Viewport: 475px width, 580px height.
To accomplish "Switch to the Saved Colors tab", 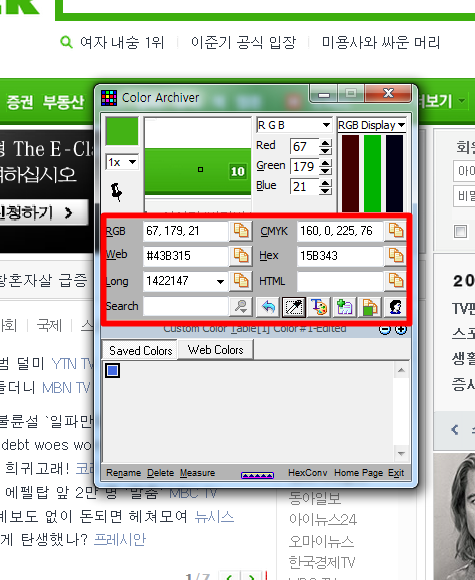I will pos(140,350).
